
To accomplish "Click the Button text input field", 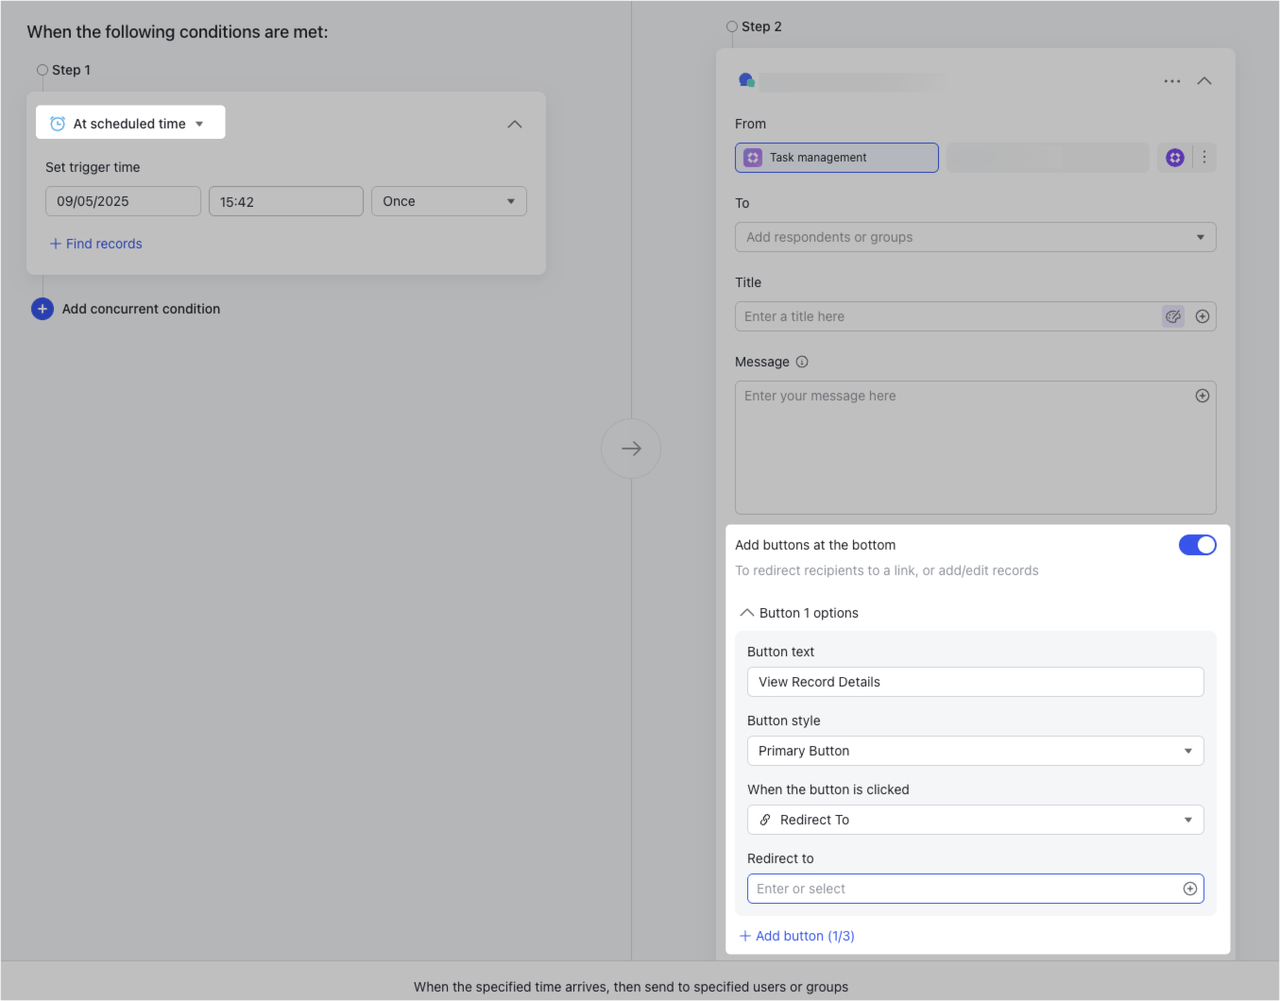I will (974, 682).
